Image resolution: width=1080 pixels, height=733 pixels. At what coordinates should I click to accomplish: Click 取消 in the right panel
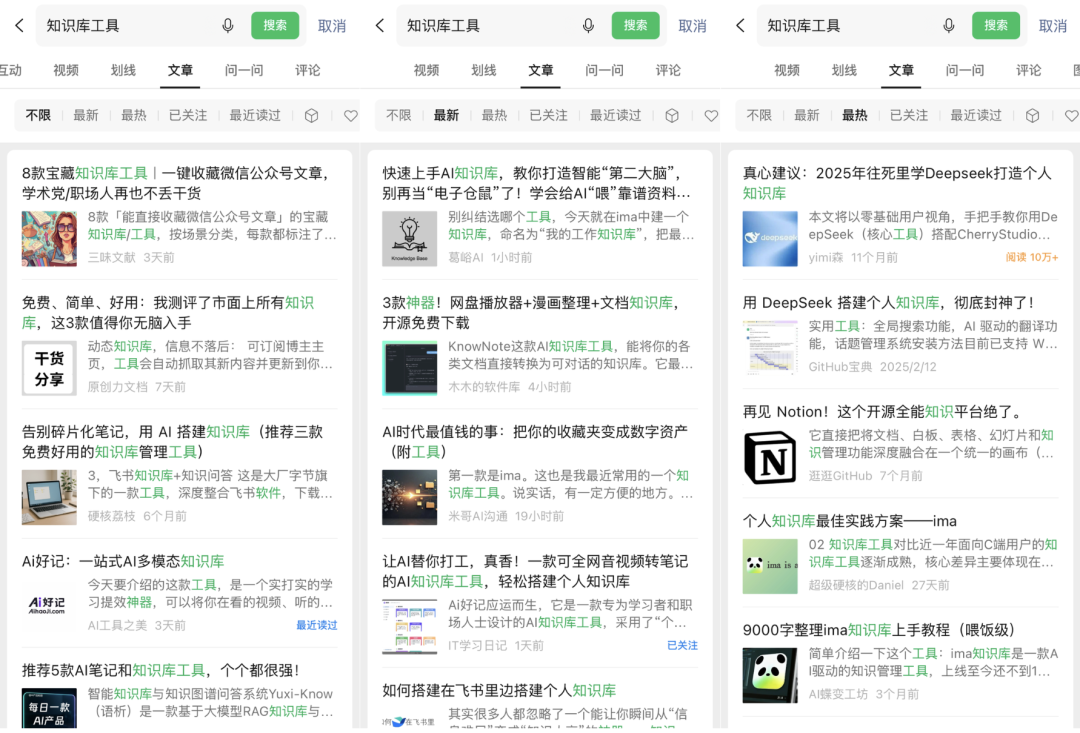(1053, 26)
